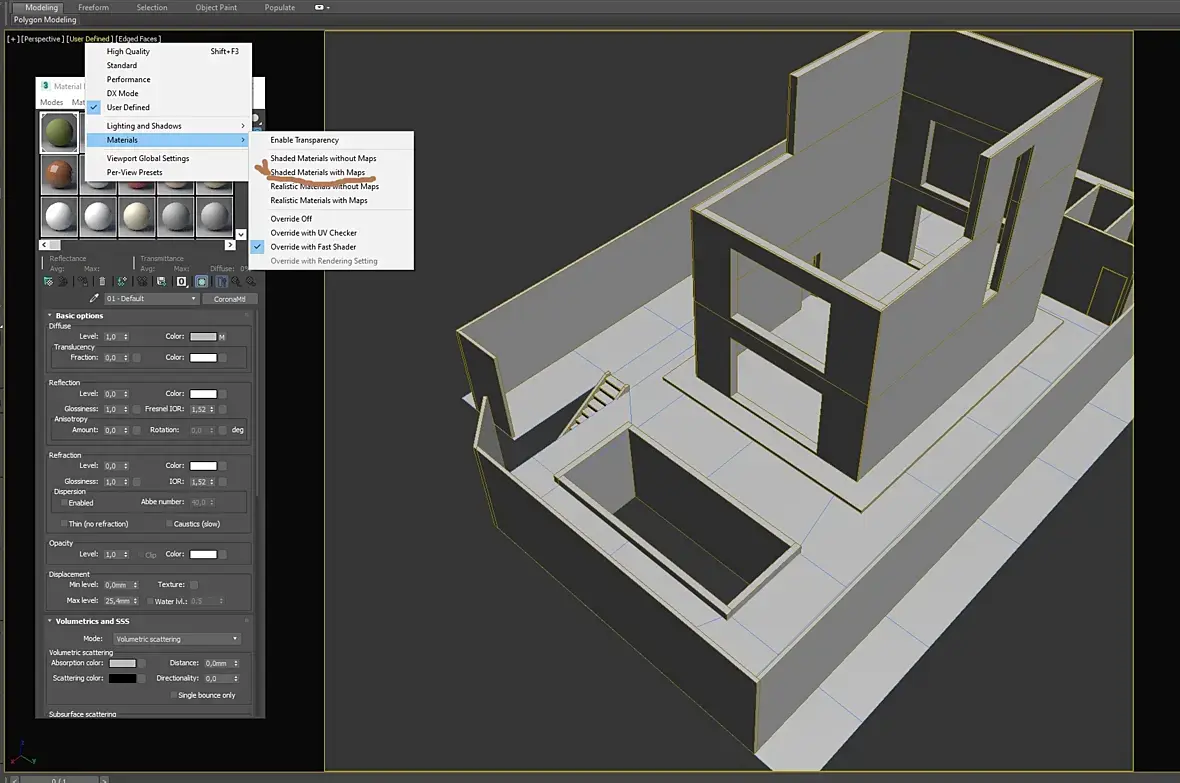Screen dimensions: 1180x783
Task: Click the Reset Map/Material trash icon
Action: coord(102,282)
